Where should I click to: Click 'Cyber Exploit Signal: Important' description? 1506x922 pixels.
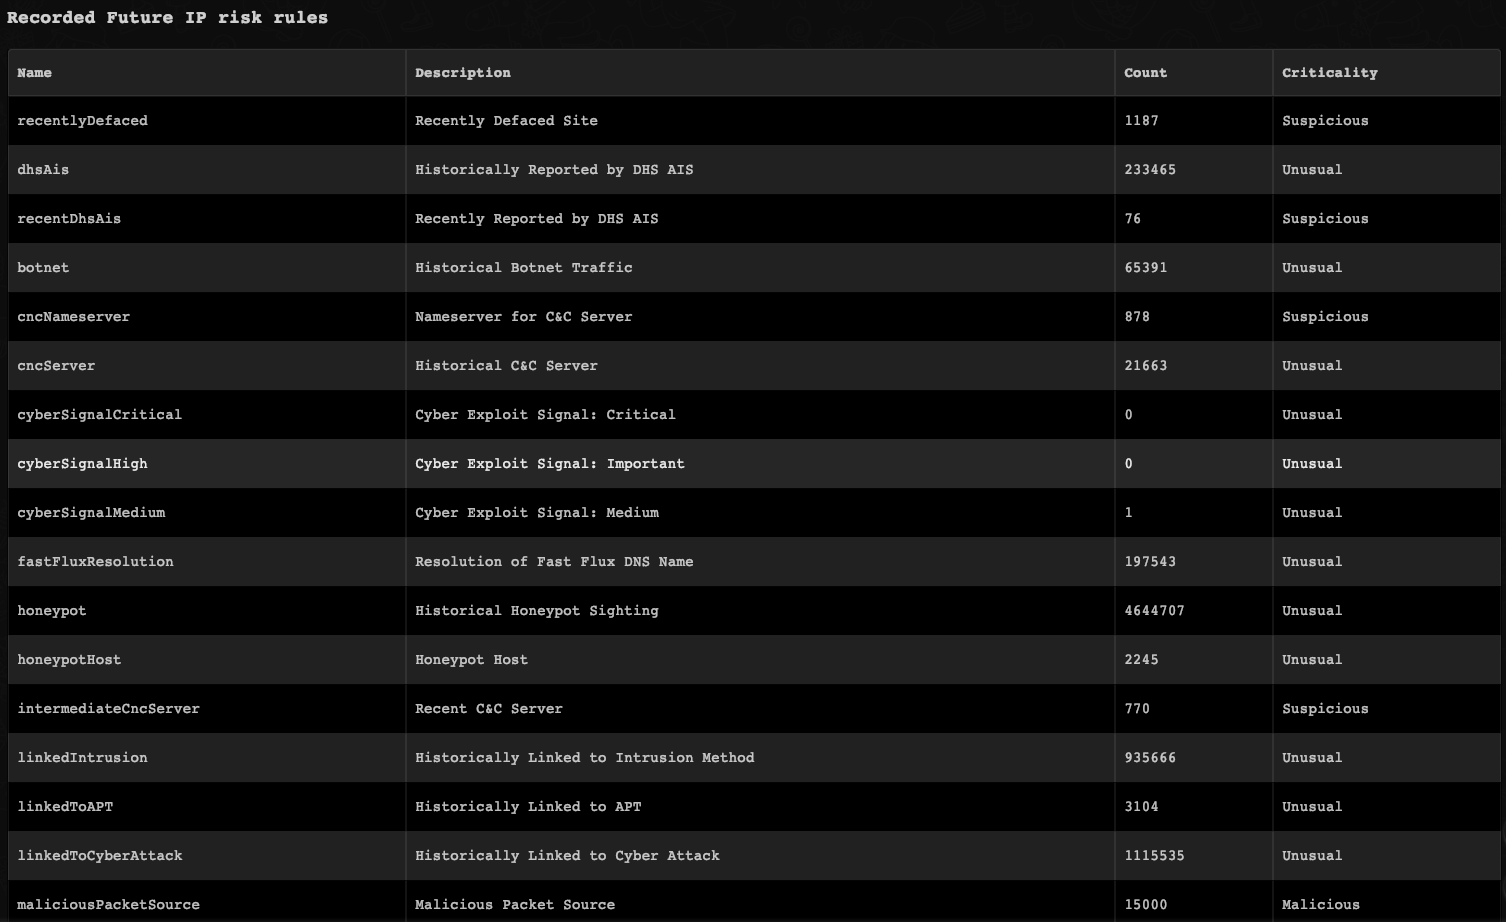click(x=549, y=464)
